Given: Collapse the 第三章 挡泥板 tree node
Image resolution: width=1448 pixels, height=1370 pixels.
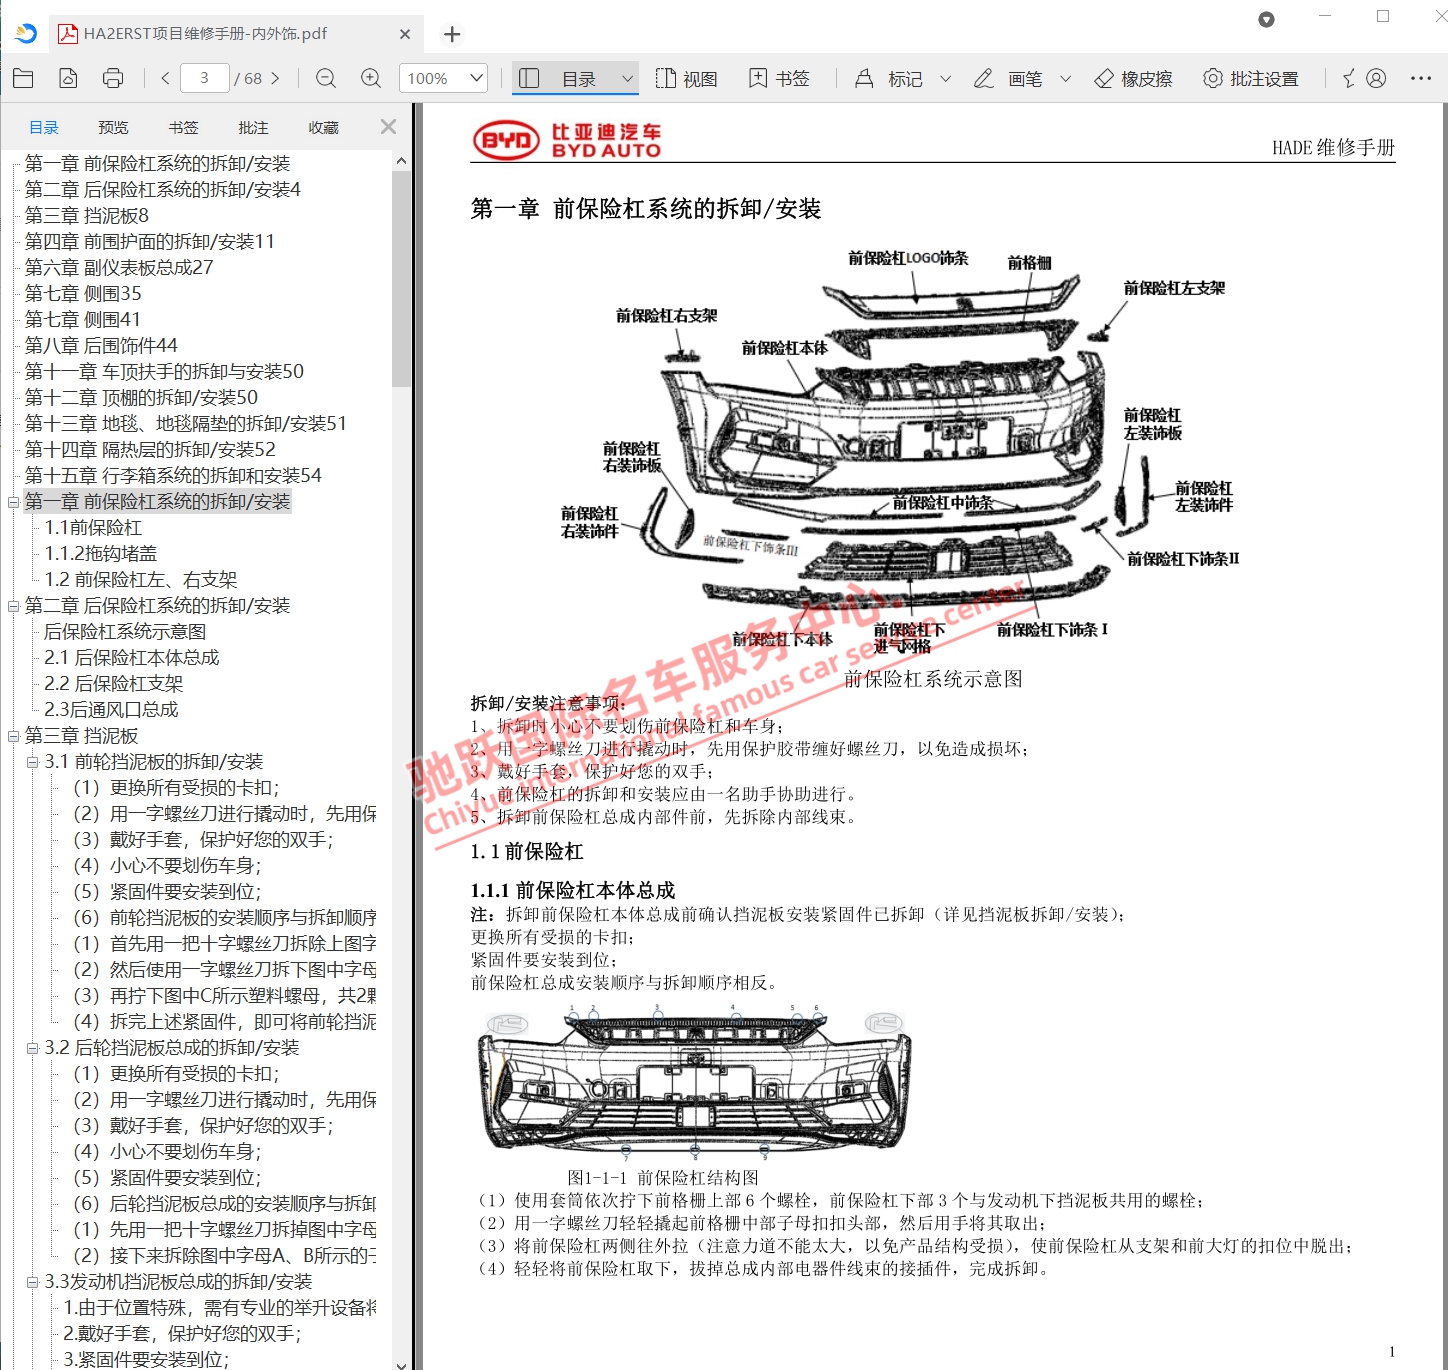Looking at the screenshot, I should 13,735.
